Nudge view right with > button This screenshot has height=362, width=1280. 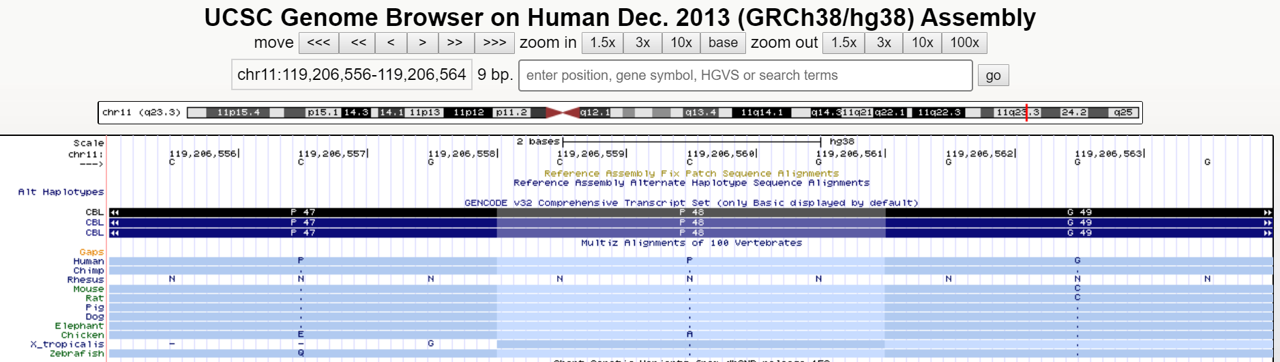[x=423, y=43]
